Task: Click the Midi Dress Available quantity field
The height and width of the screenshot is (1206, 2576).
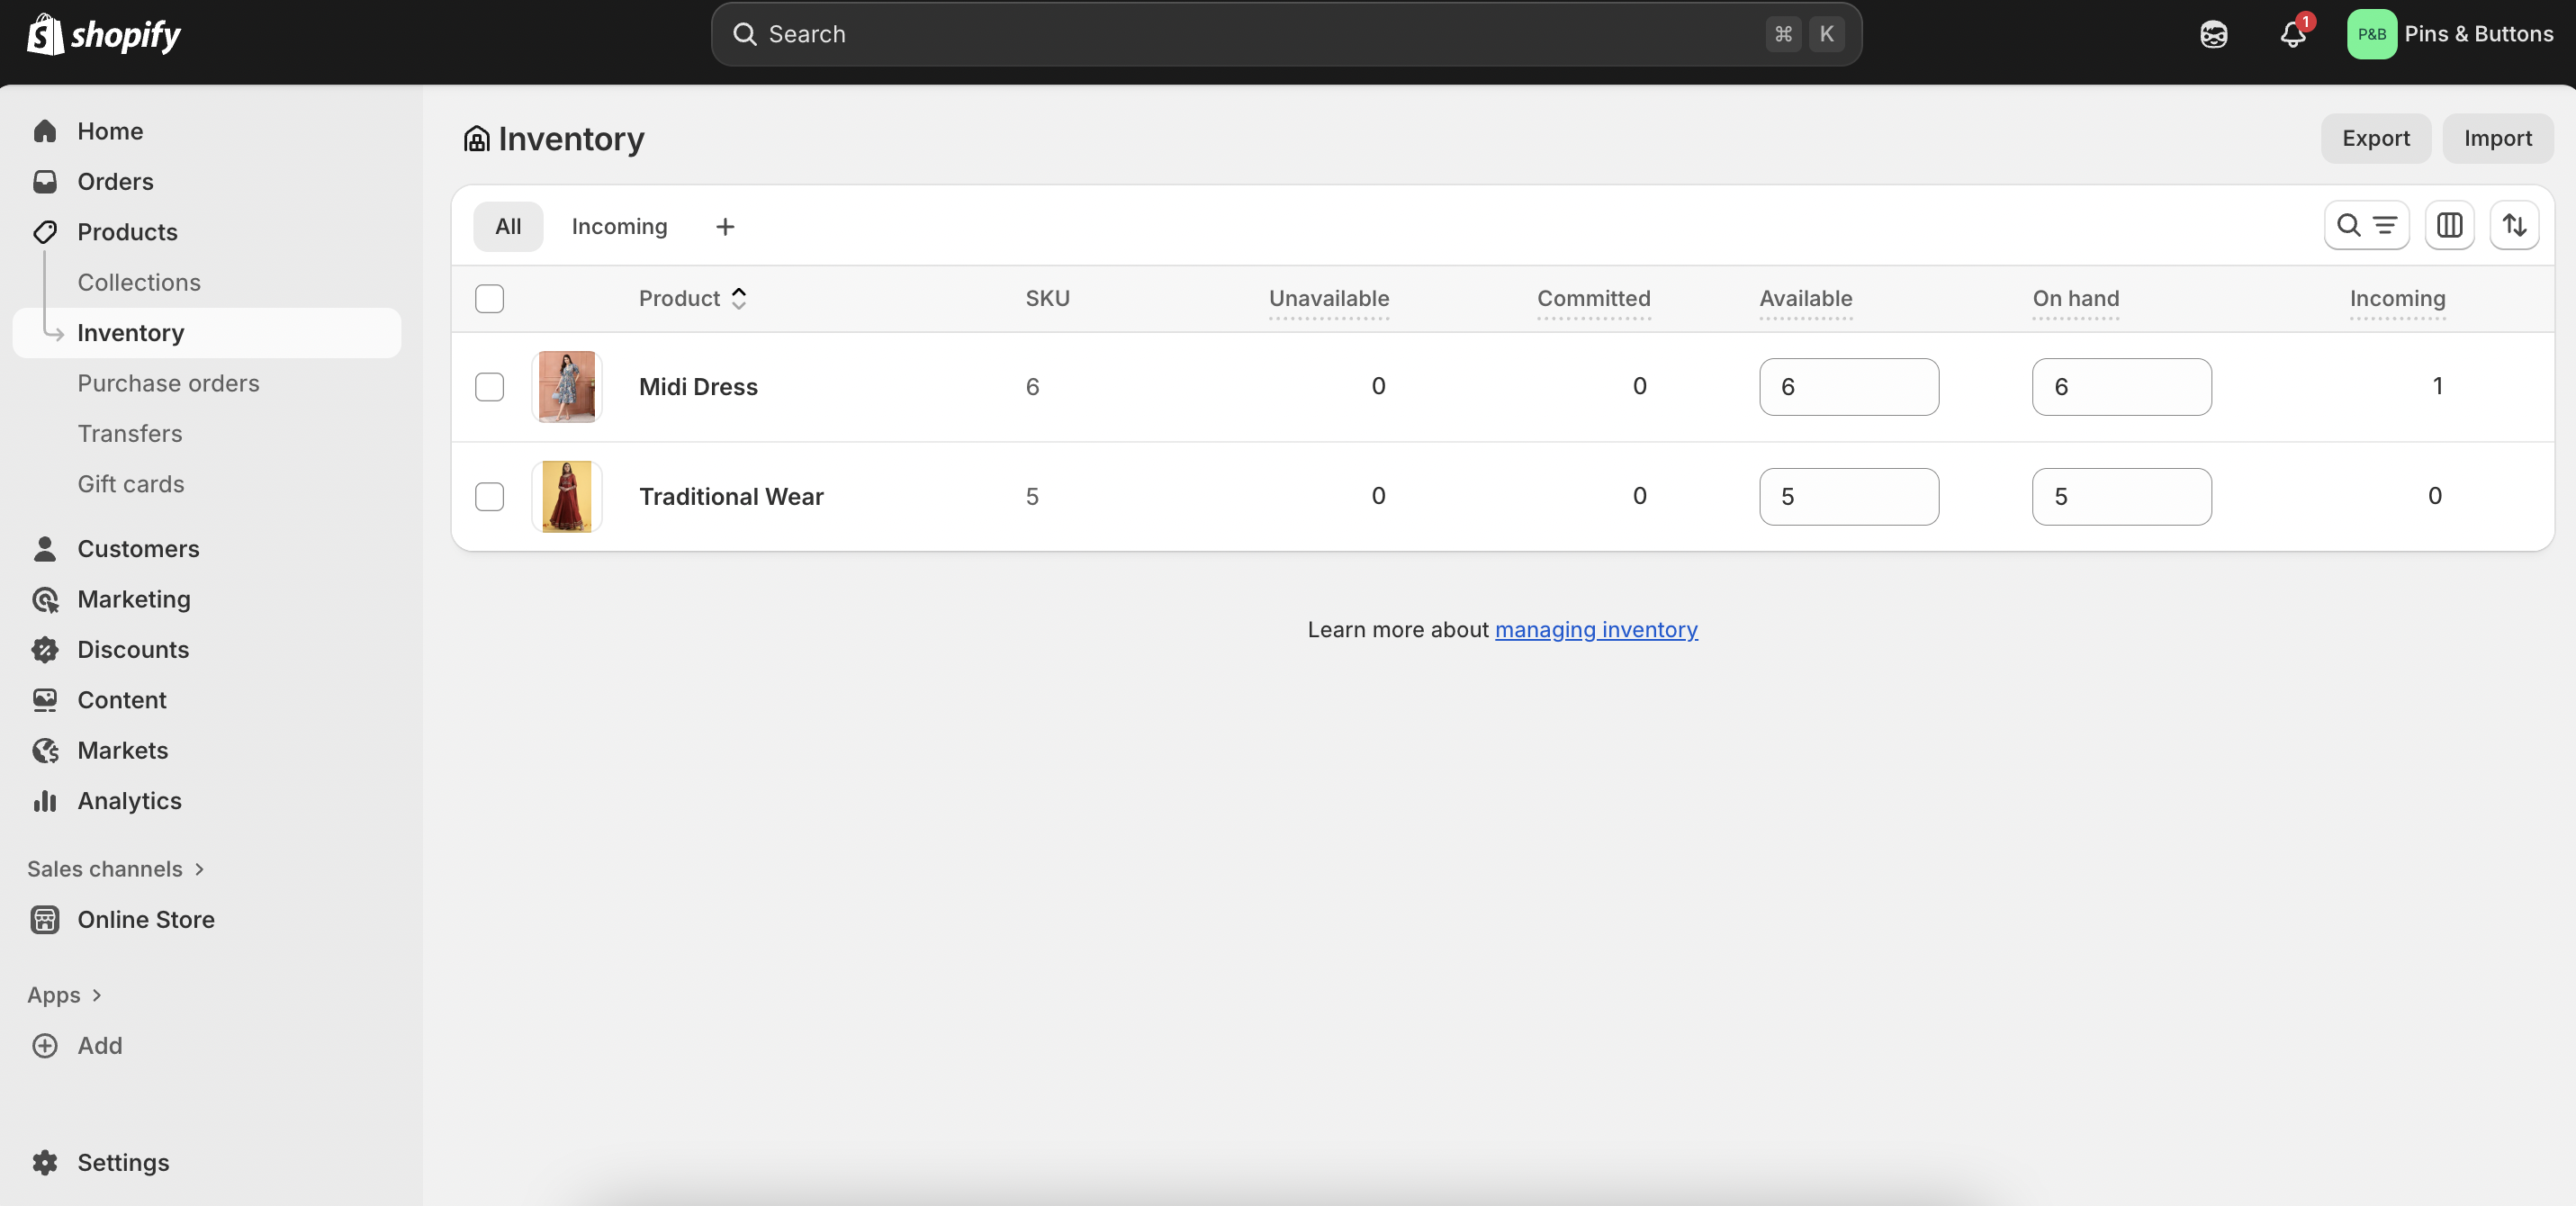Action: tap(1848, 387)
